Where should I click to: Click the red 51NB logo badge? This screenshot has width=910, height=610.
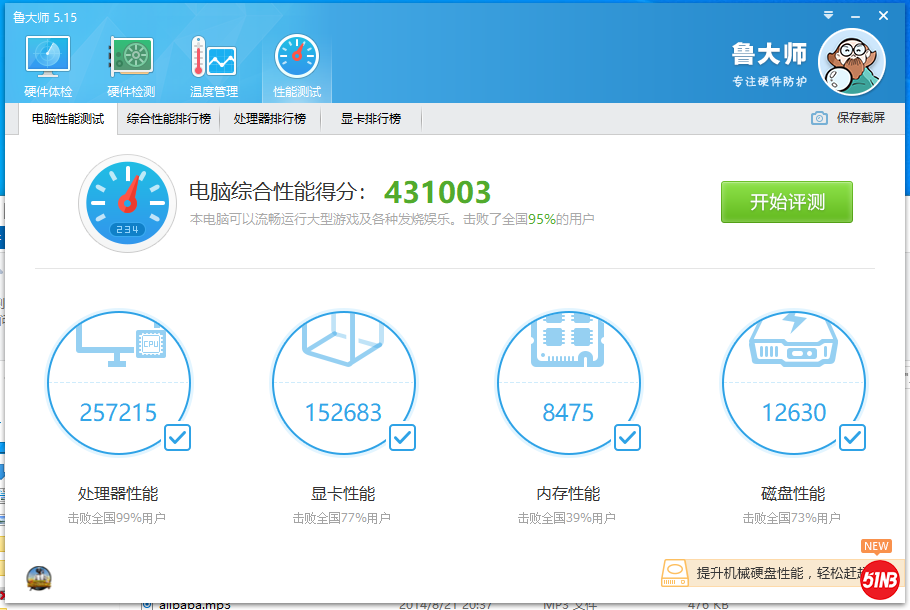[879, 579]
